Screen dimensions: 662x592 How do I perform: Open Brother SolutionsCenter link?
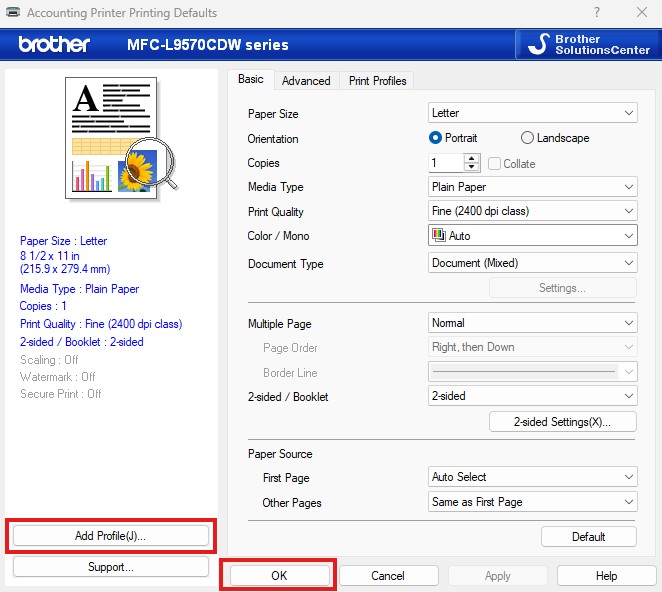588,44
